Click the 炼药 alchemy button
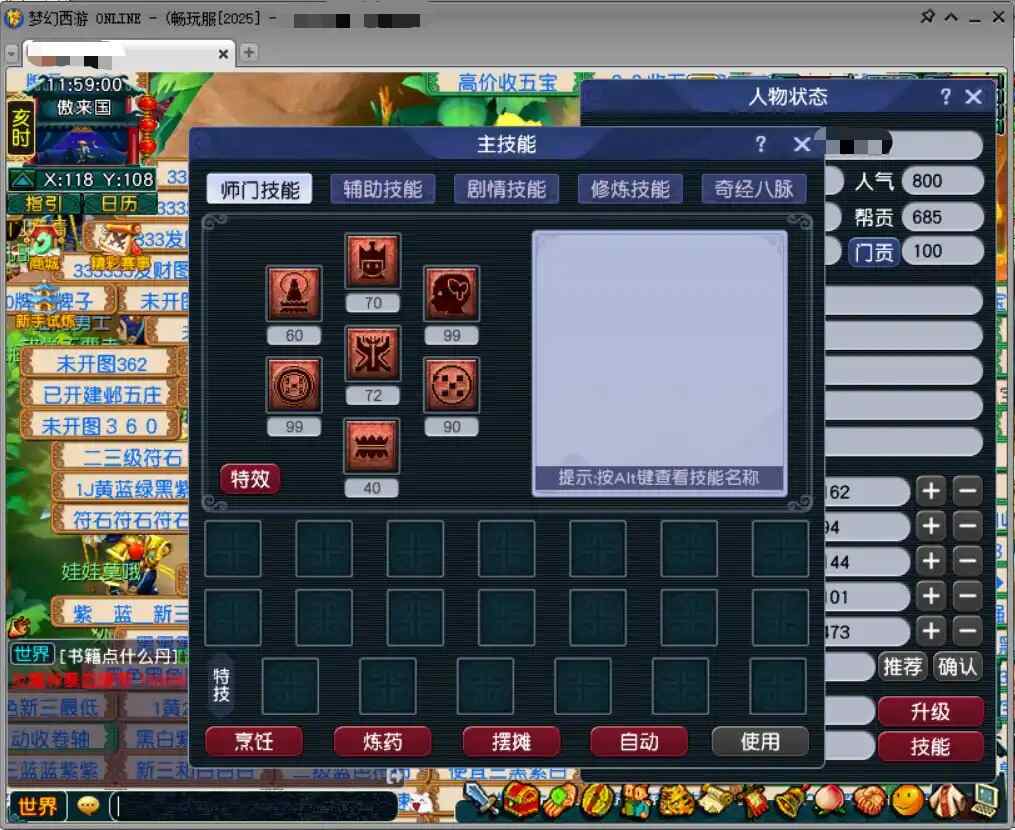 (x=382, y=741)
